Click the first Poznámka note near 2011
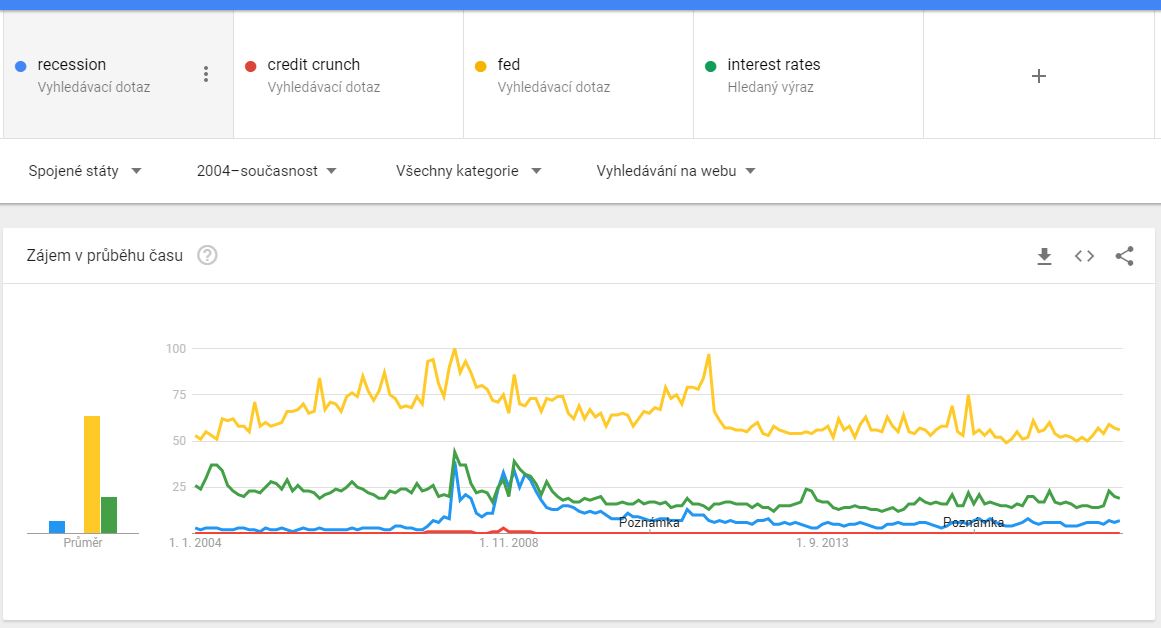The image size is (1161, 628). tap(649, 522)
